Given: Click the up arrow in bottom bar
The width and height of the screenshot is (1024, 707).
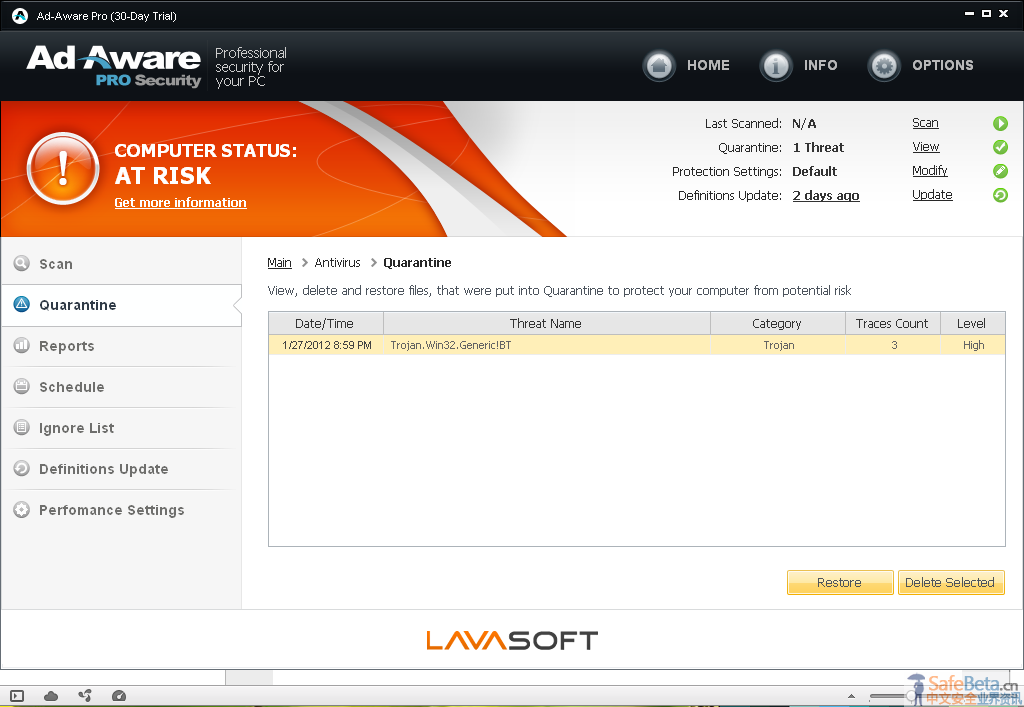Looking at the screenshot, I should point(851,696).
